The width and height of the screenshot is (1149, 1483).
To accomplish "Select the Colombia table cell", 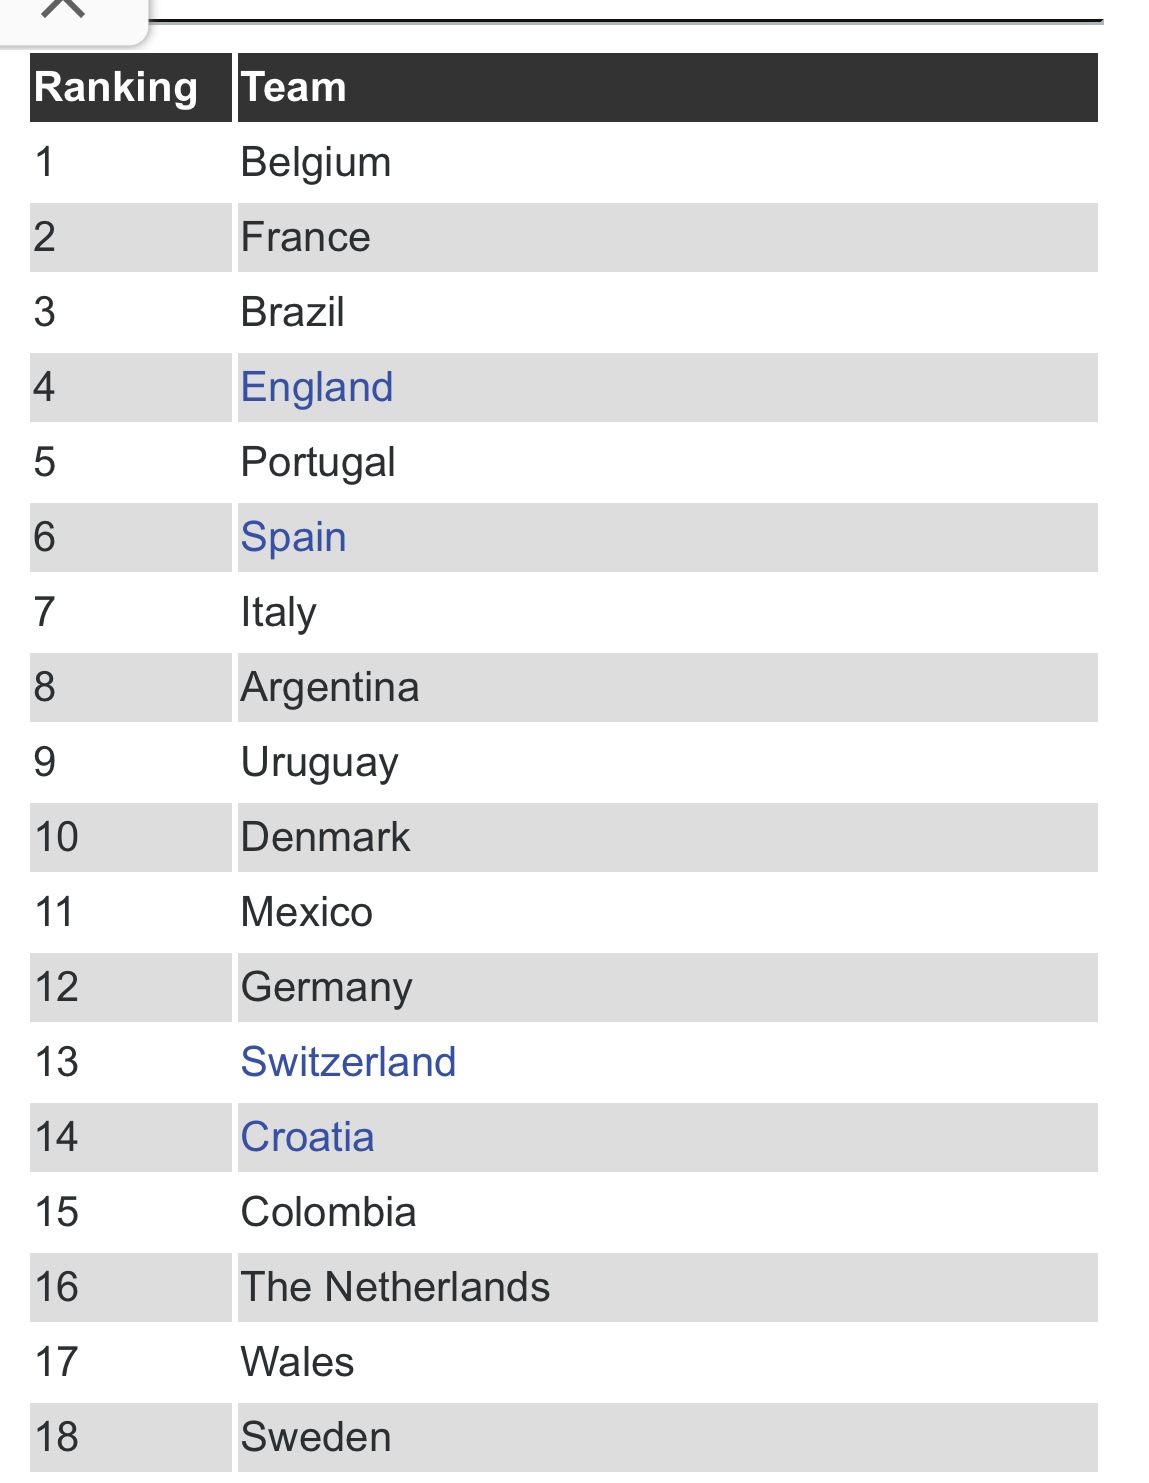I will [x=668, y=1213].
